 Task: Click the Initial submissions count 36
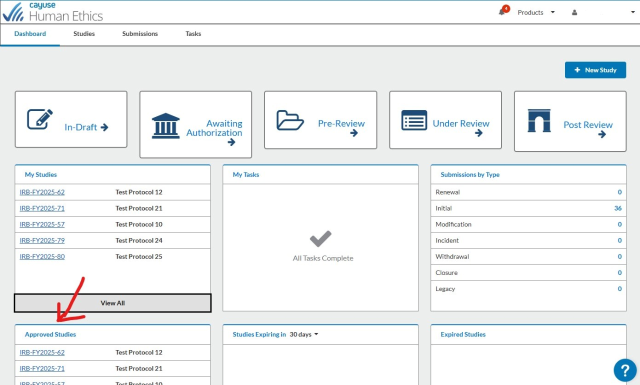(618, 208)
